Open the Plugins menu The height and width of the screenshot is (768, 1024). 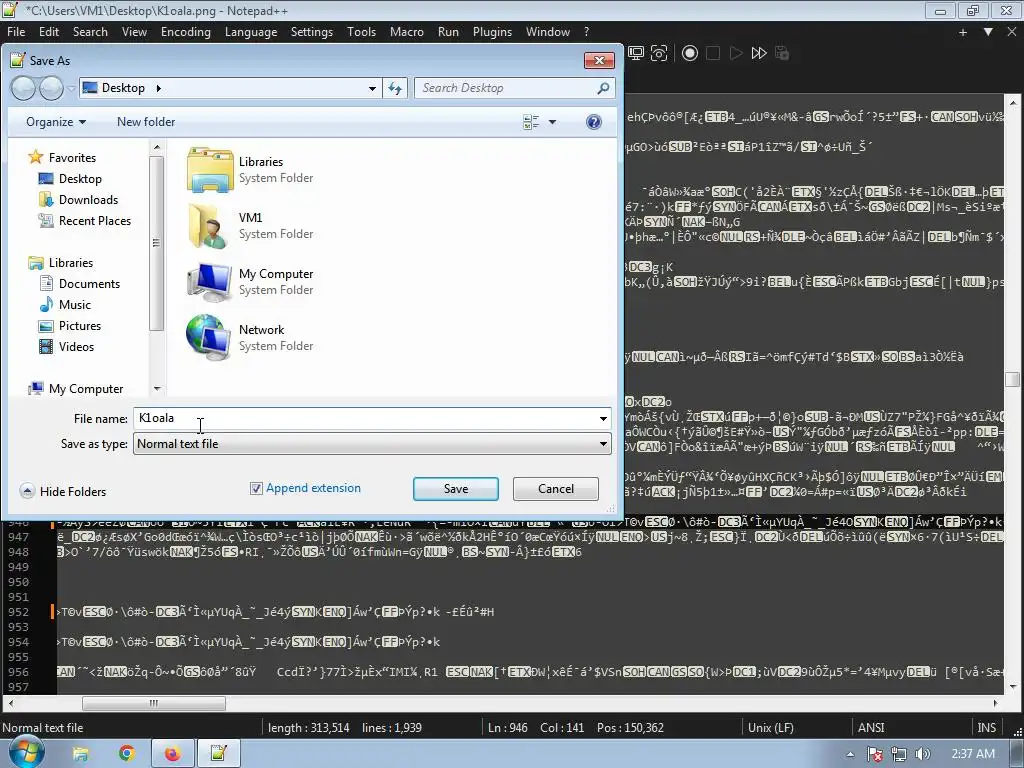(x=492, y=32)
